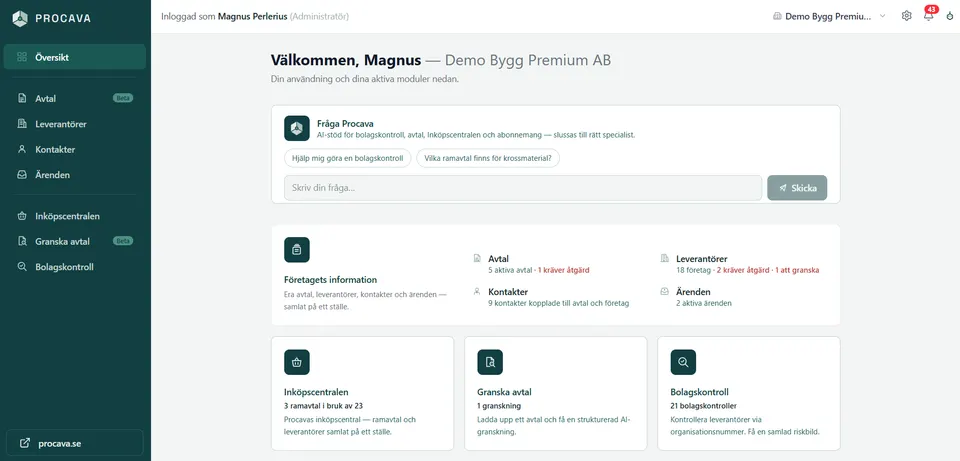The height and width of the screenshot is (461, 960).
Task: Open Ärenden link in Företagets information card
Action: point(693,292)
